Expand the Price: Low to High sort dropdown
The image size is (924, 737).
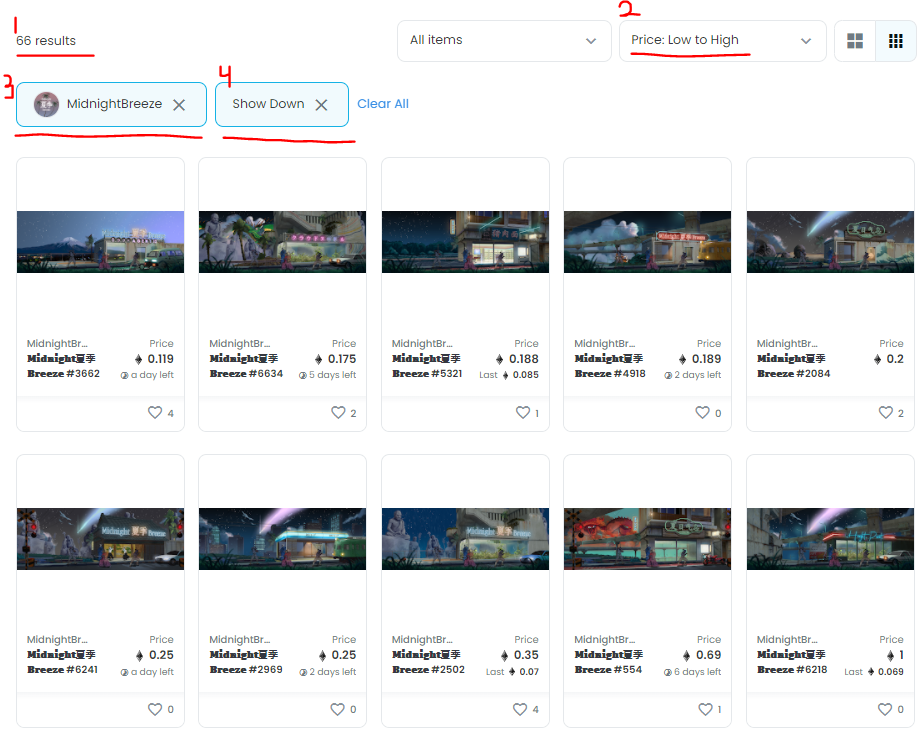[x=722, y=41]
